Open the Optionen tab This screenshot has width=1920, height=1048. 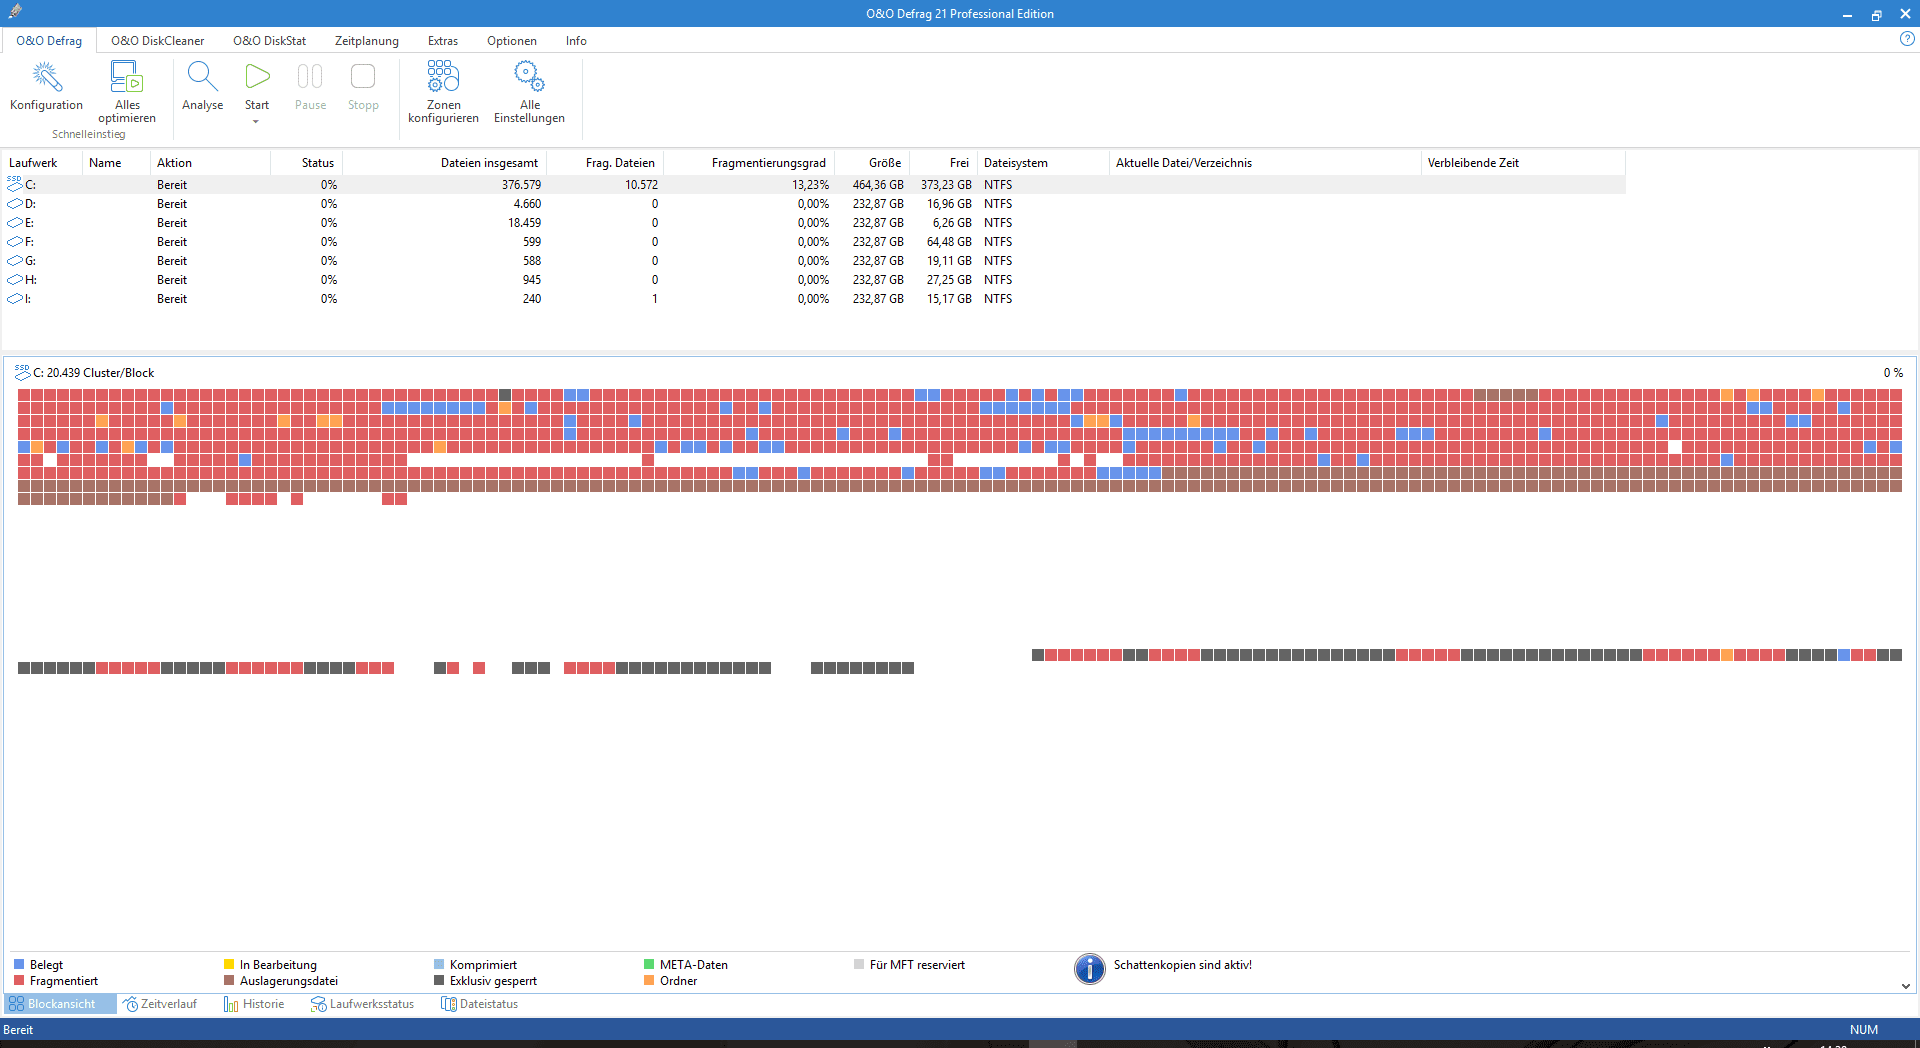(x=511, y=41)
